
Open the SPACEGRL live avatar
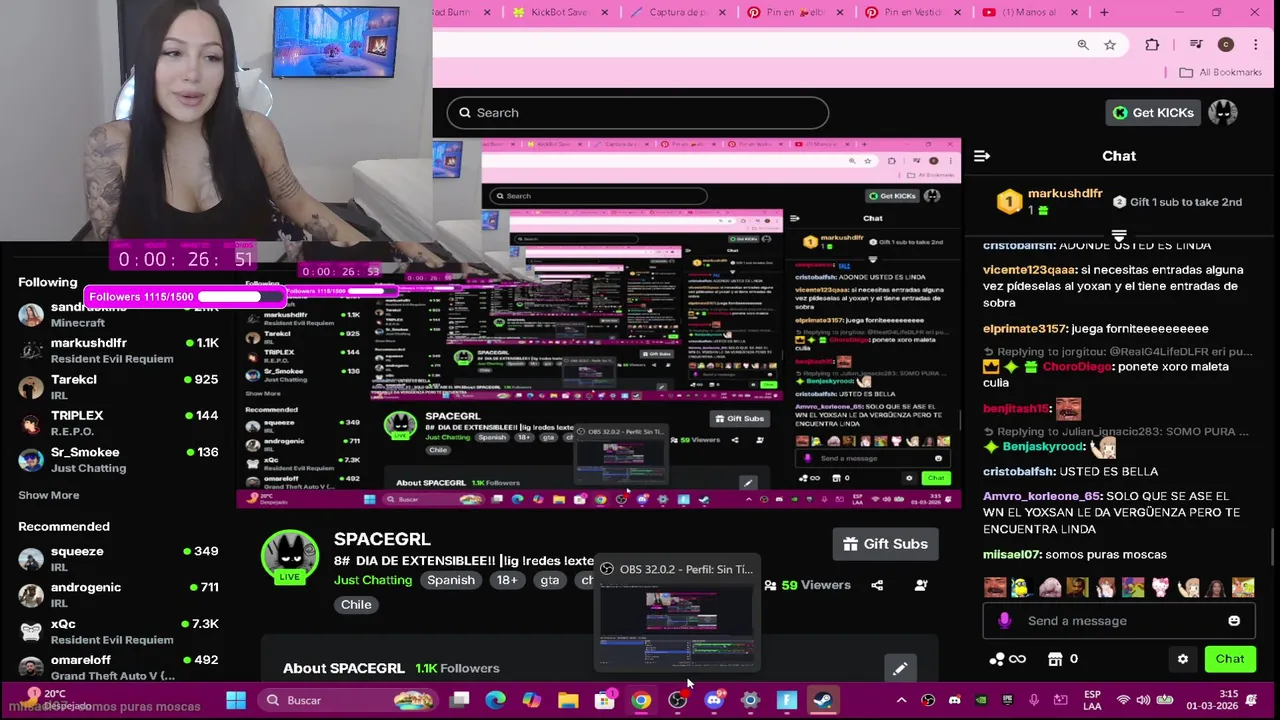(290, 556)
